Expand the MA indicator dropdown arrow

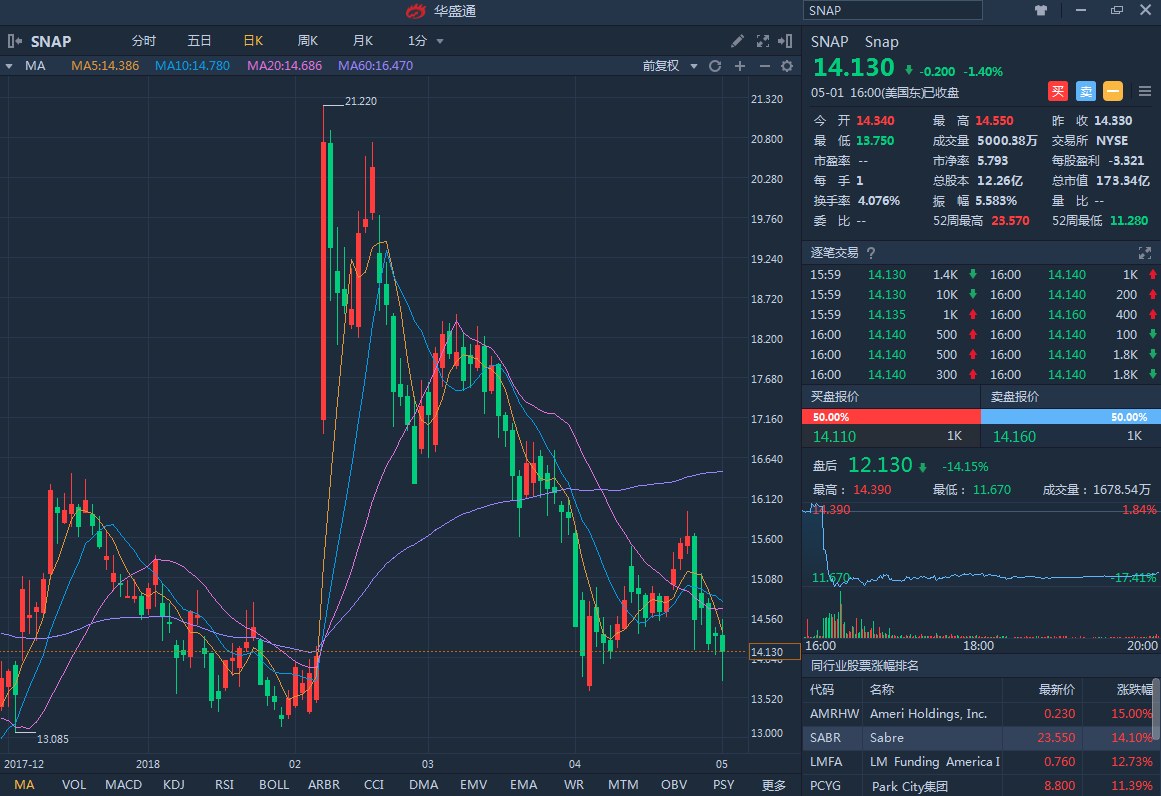(x=9, y=66)
